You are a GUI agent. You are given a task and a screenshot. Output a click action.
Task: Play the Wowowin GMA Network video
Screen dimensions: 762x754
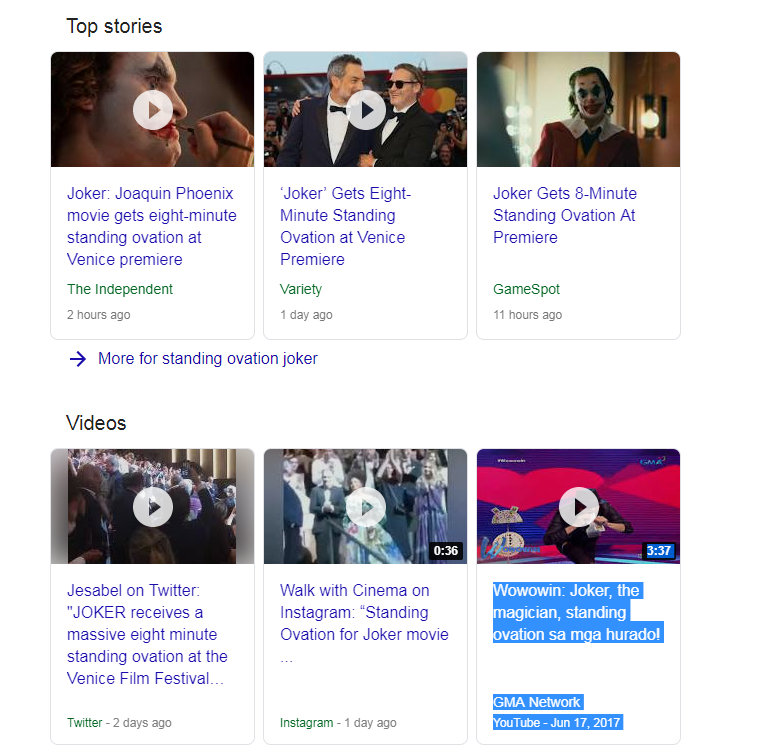click(579, 507)
